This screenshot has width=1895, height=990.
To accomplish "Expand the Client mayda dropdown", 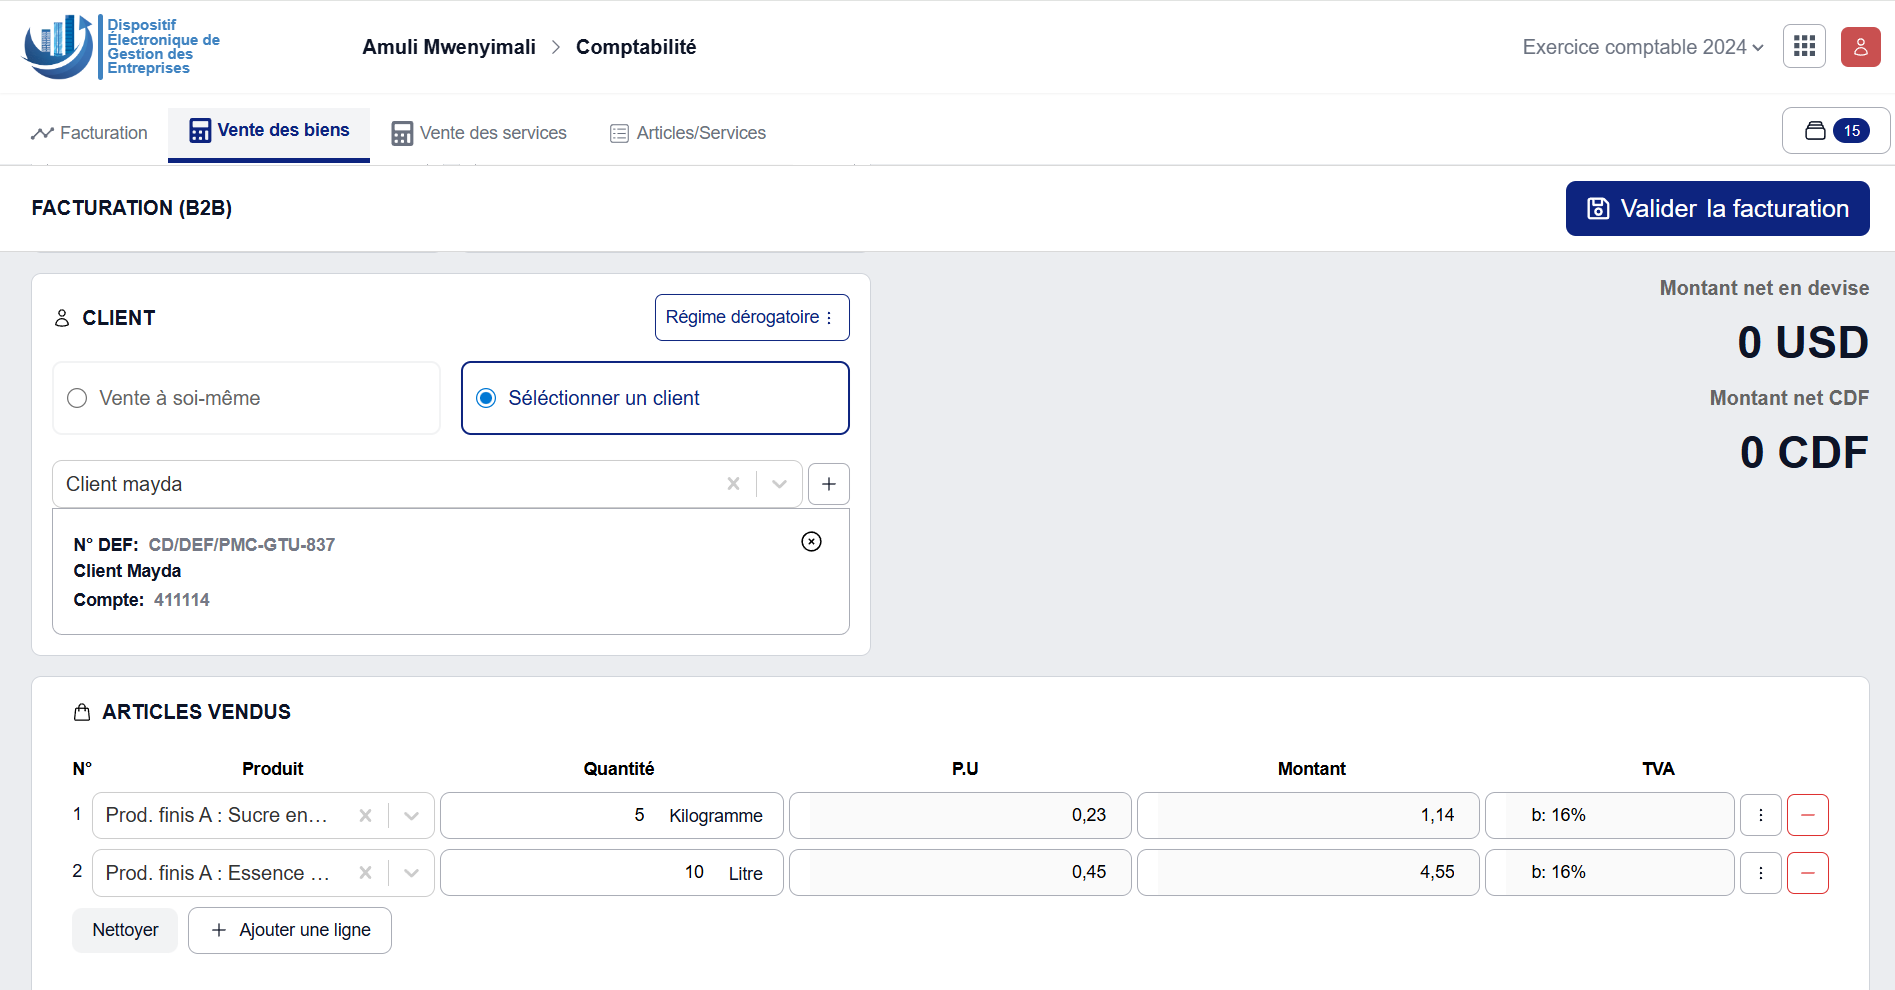I will click(779, 484).
